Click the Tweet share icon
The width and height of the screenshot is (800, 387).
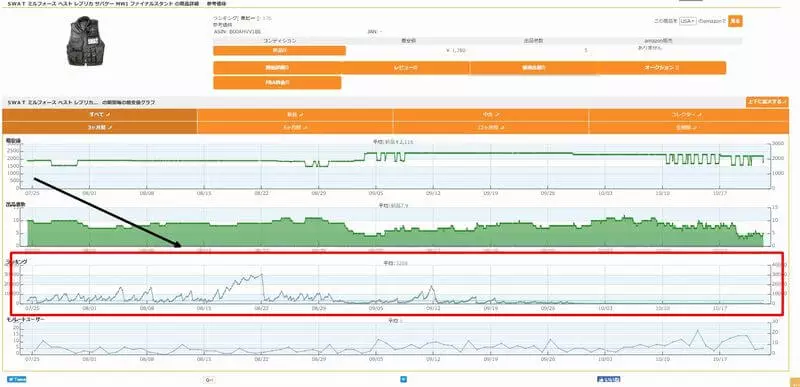click(x=16, y=379)
